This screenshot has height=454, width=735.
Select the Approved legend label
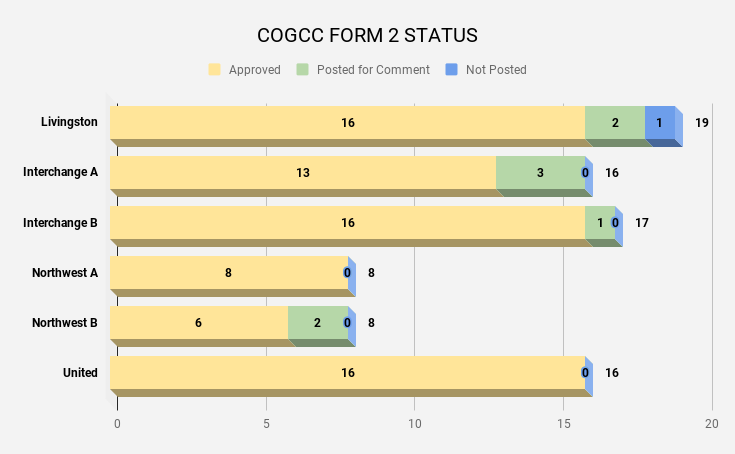(x=254, y=70)
